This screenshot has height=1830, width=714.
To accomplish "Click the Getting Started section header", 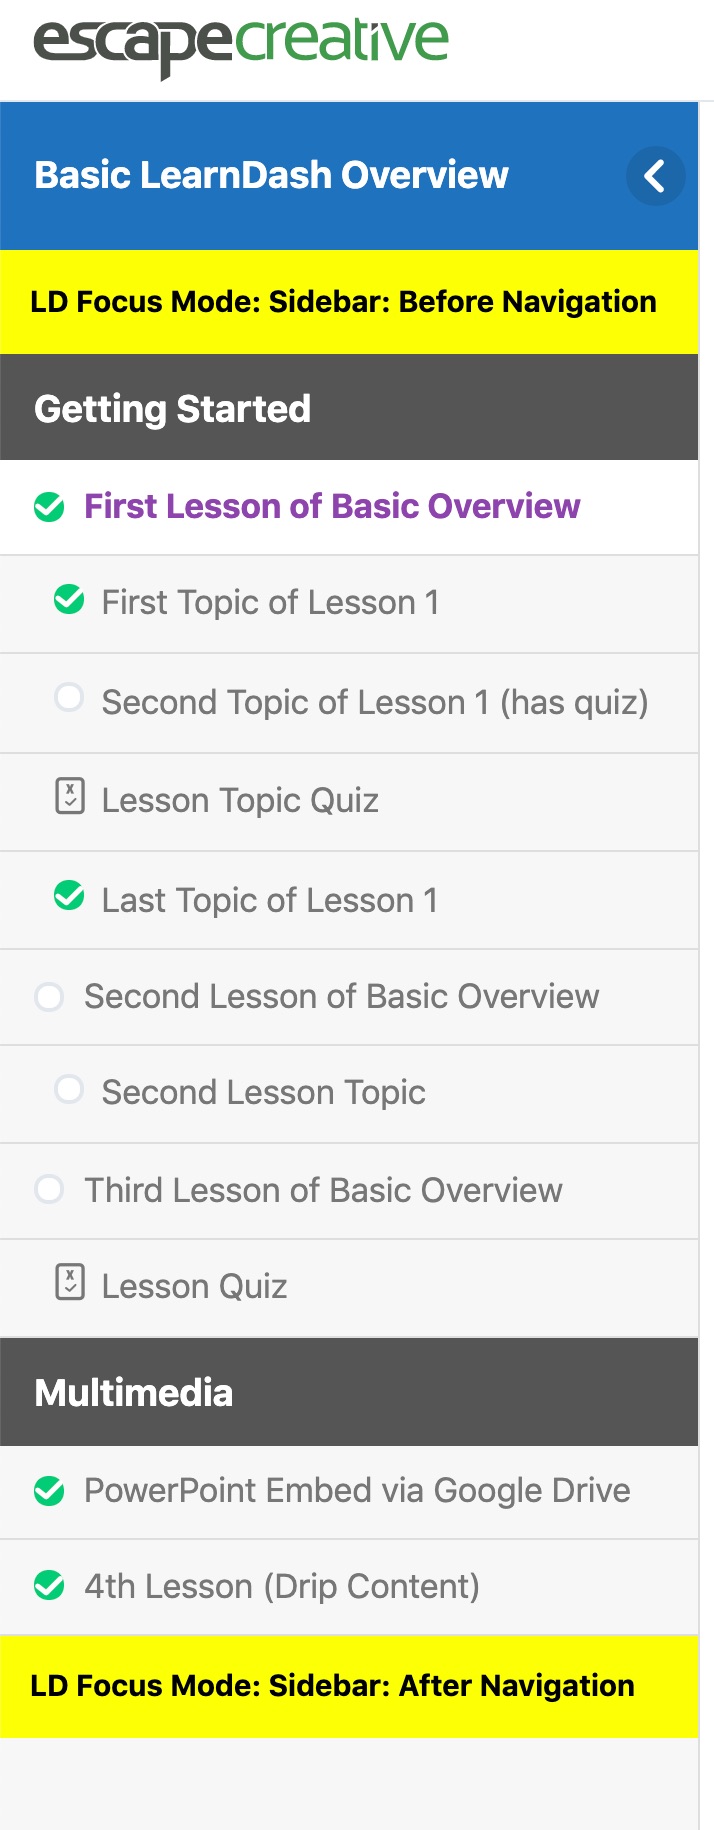I will (x=172, y=409).
